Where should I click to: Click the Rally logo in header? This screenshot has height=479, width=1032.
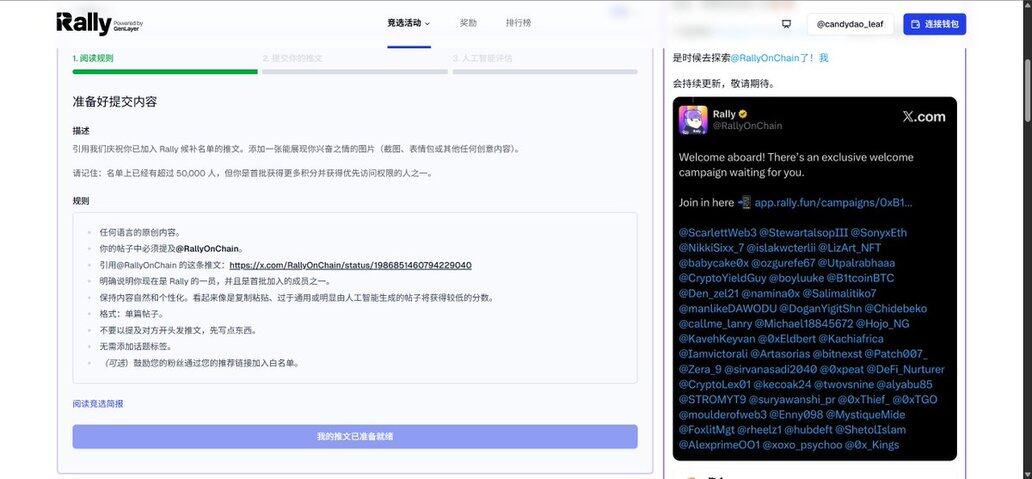(x=84, y=24)
